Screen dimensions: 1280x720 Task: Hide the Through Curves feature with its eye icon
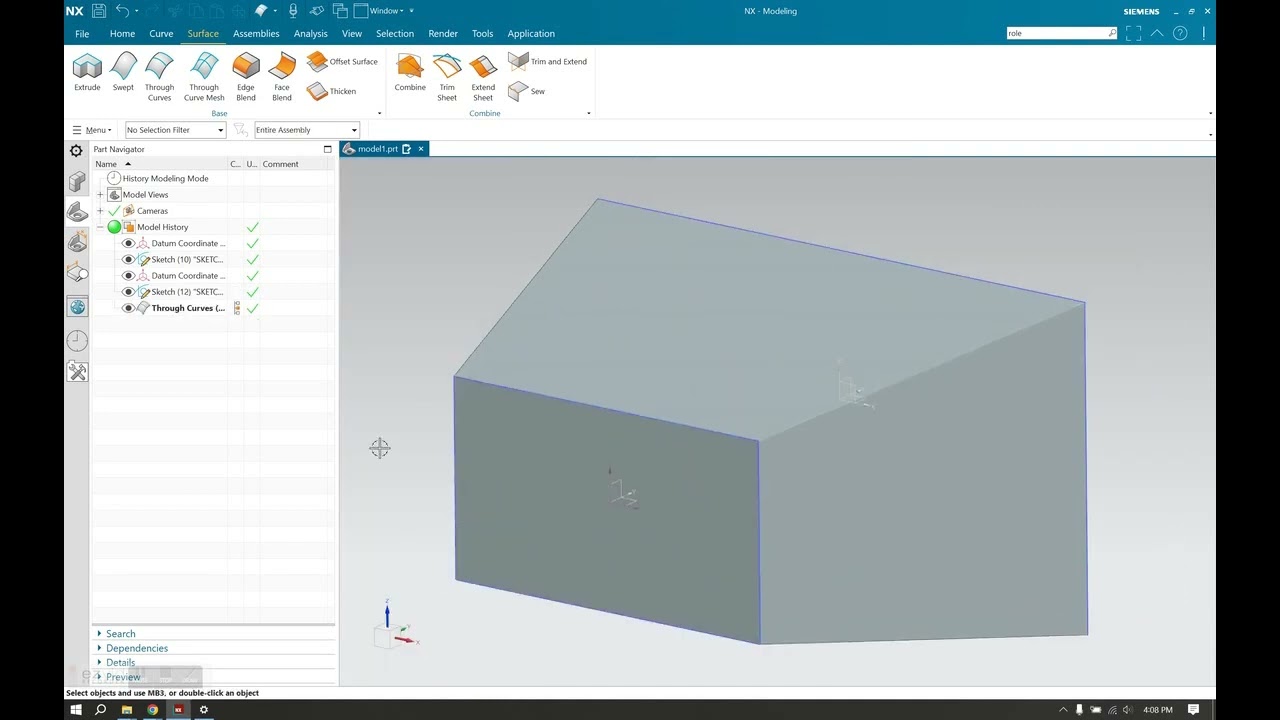pos(128,308)
